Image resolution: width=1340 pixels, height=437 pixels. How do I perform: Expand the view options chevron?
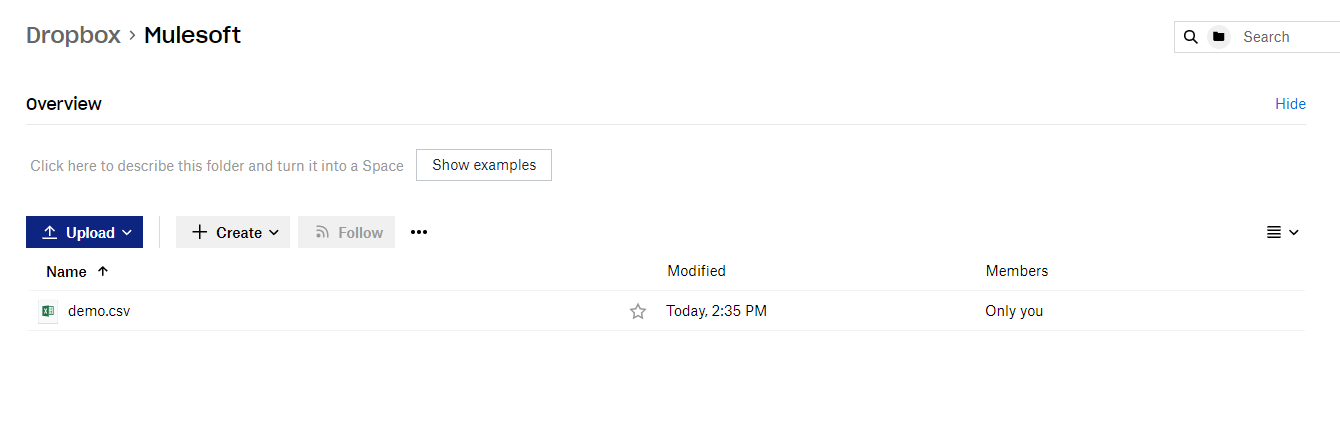pyautogui.click(x=1294, y=232)
